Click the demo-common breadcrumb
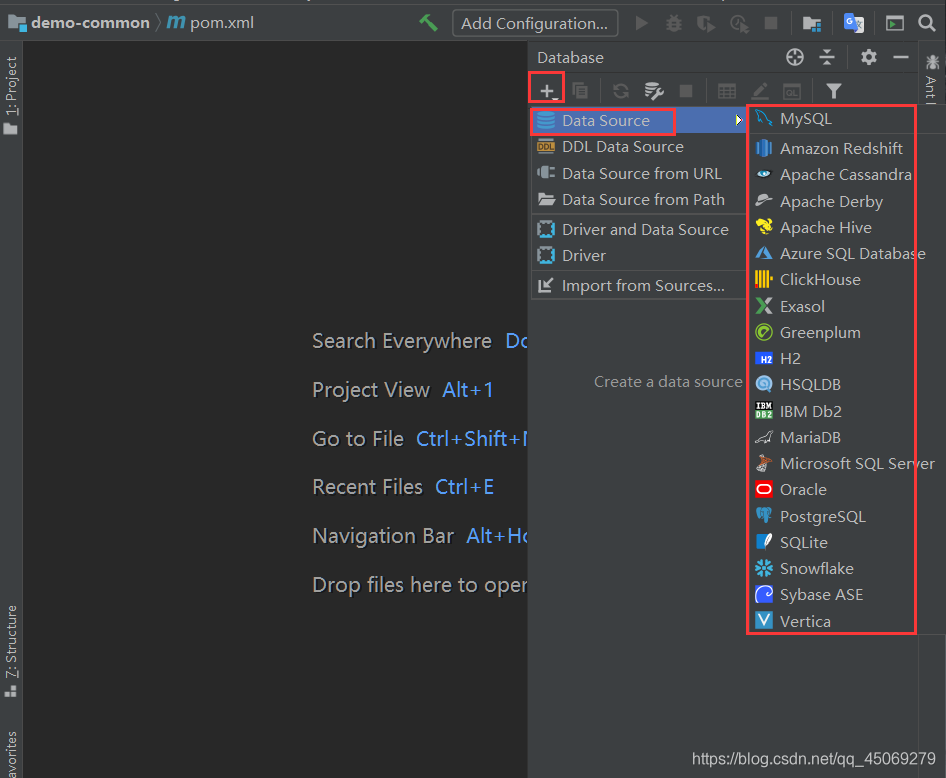This screenshot has width=946, height=778. click(79, 23)
